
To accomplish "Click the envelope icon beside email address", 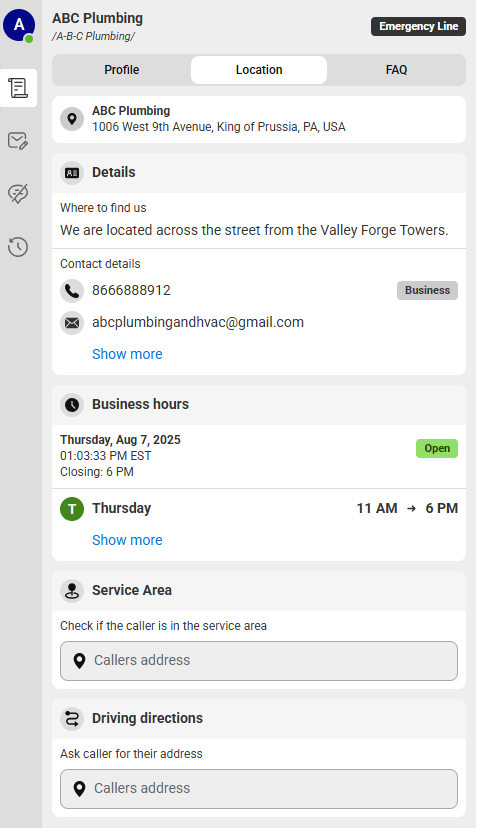I will [x=72, y=323].
